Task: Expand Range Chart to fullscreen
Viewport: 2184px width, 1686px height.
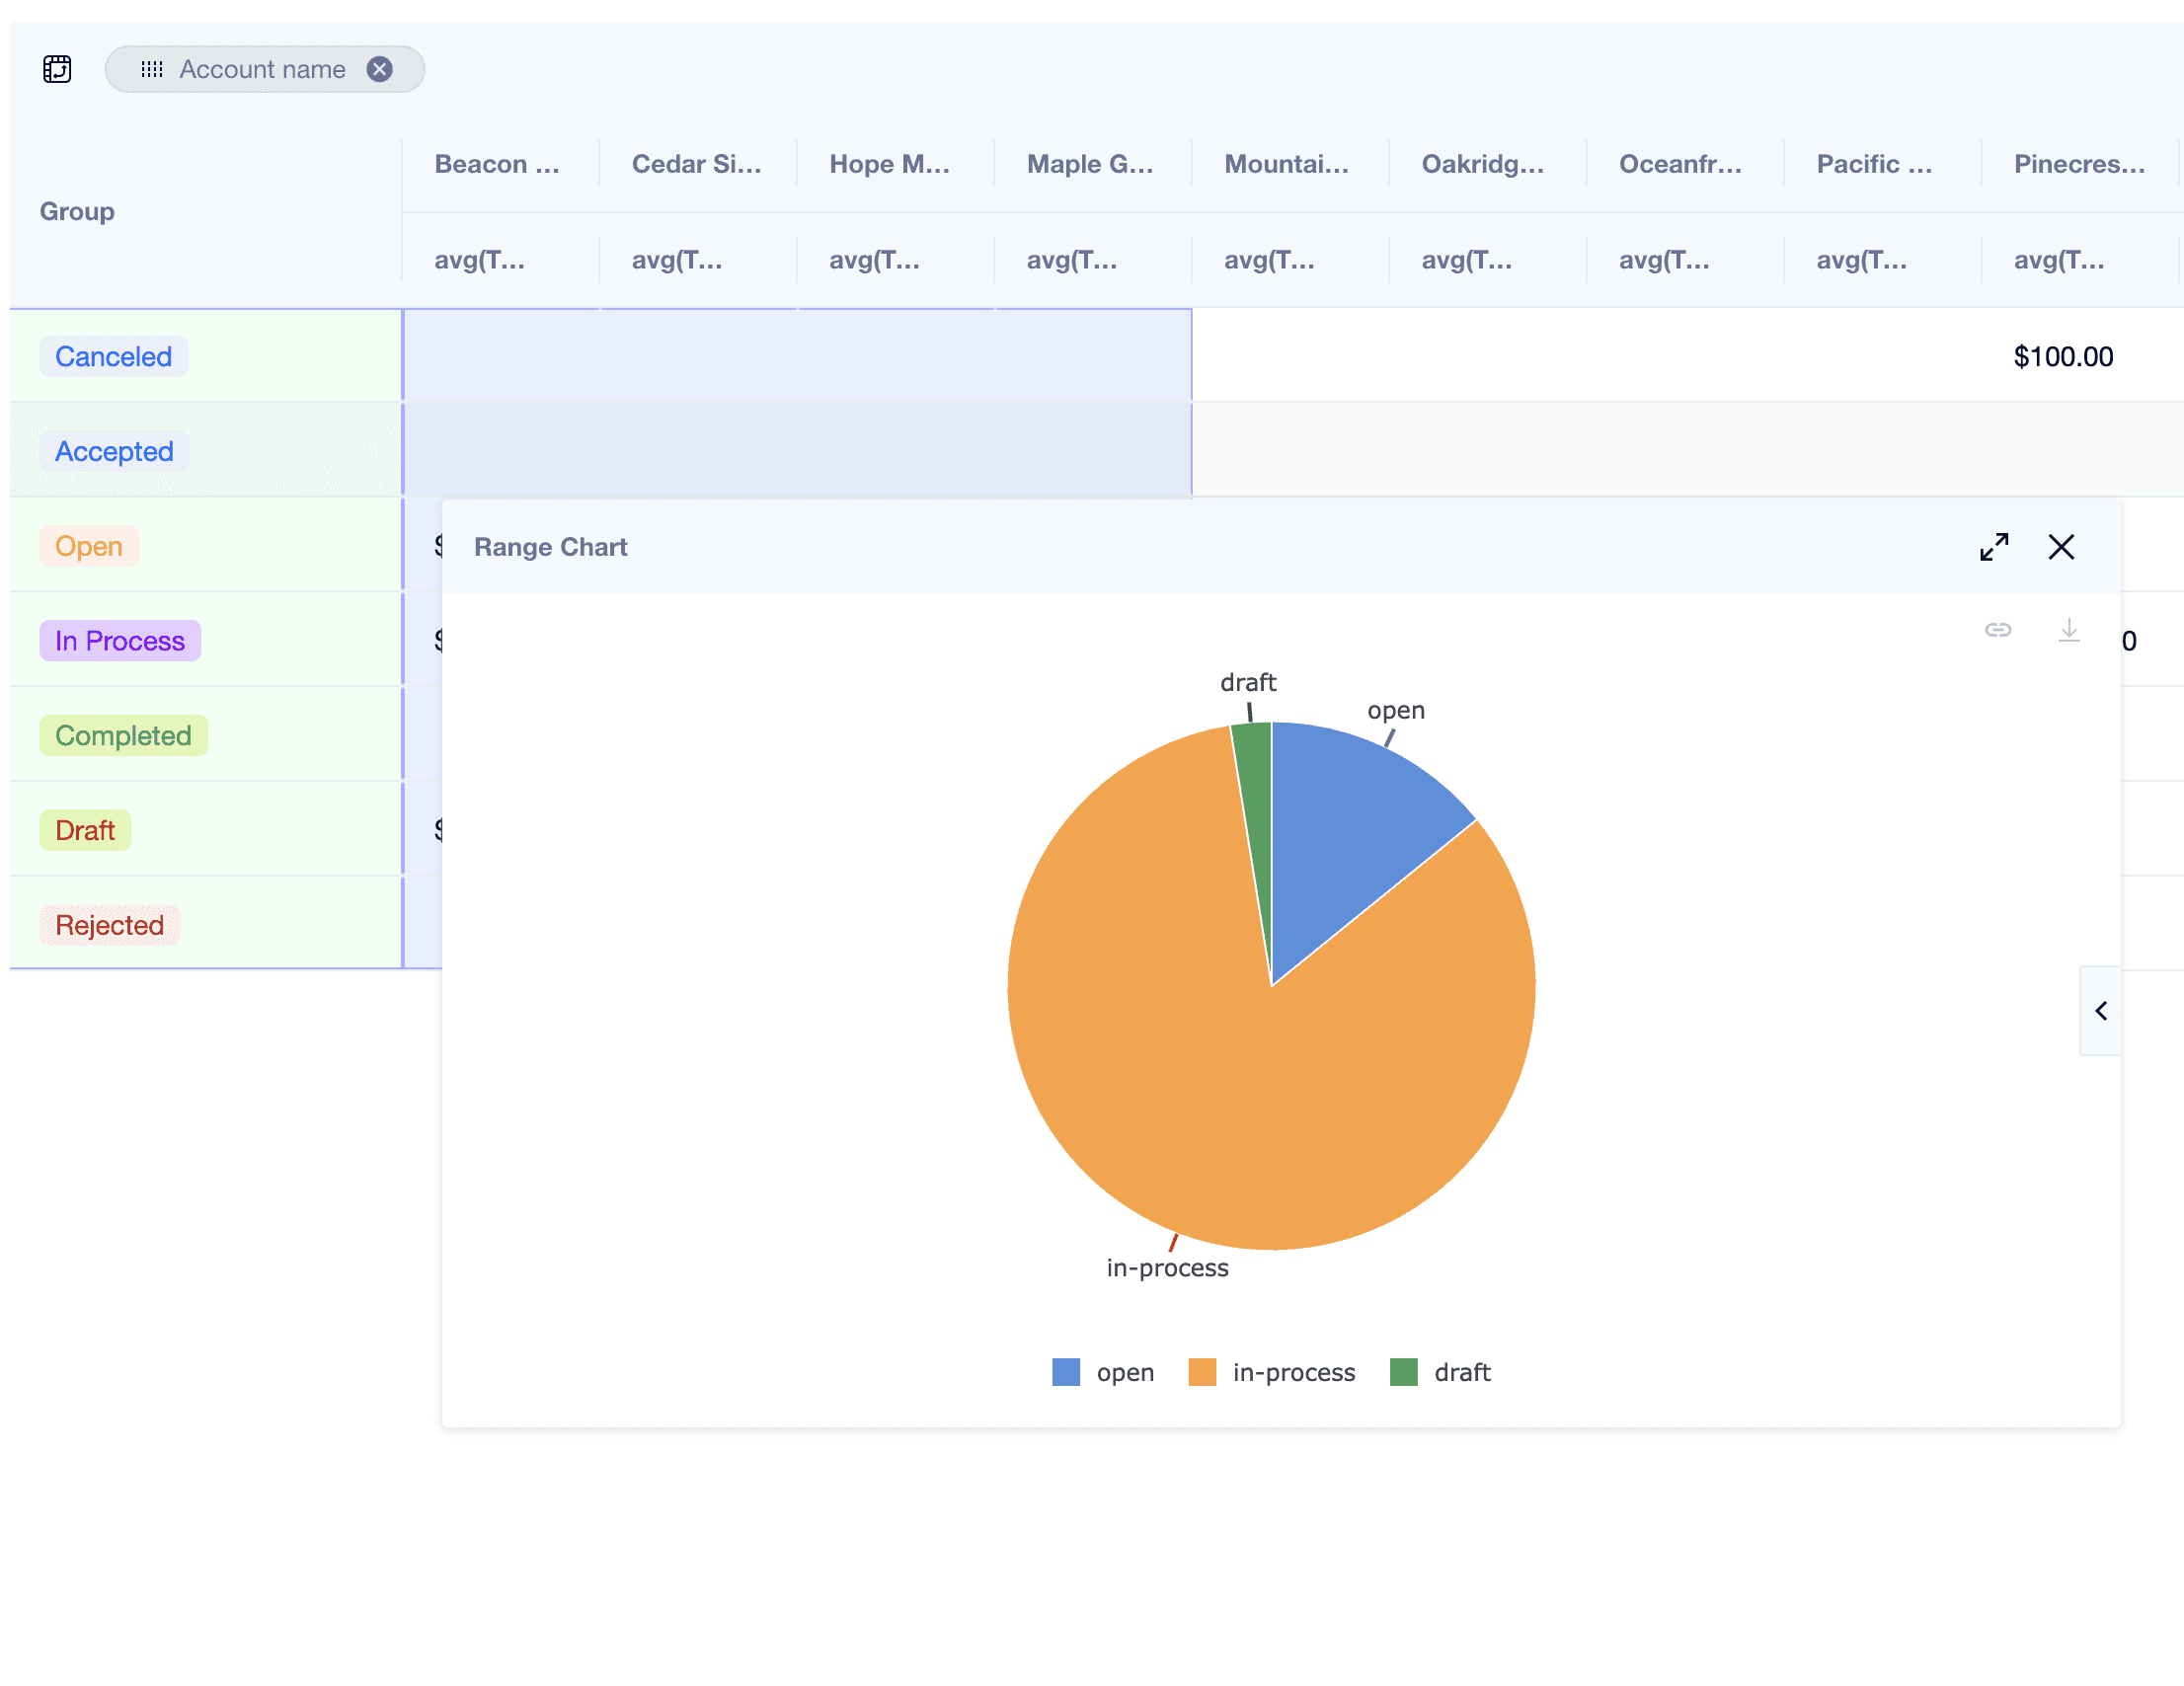Action: click(x=1993, y=547)
